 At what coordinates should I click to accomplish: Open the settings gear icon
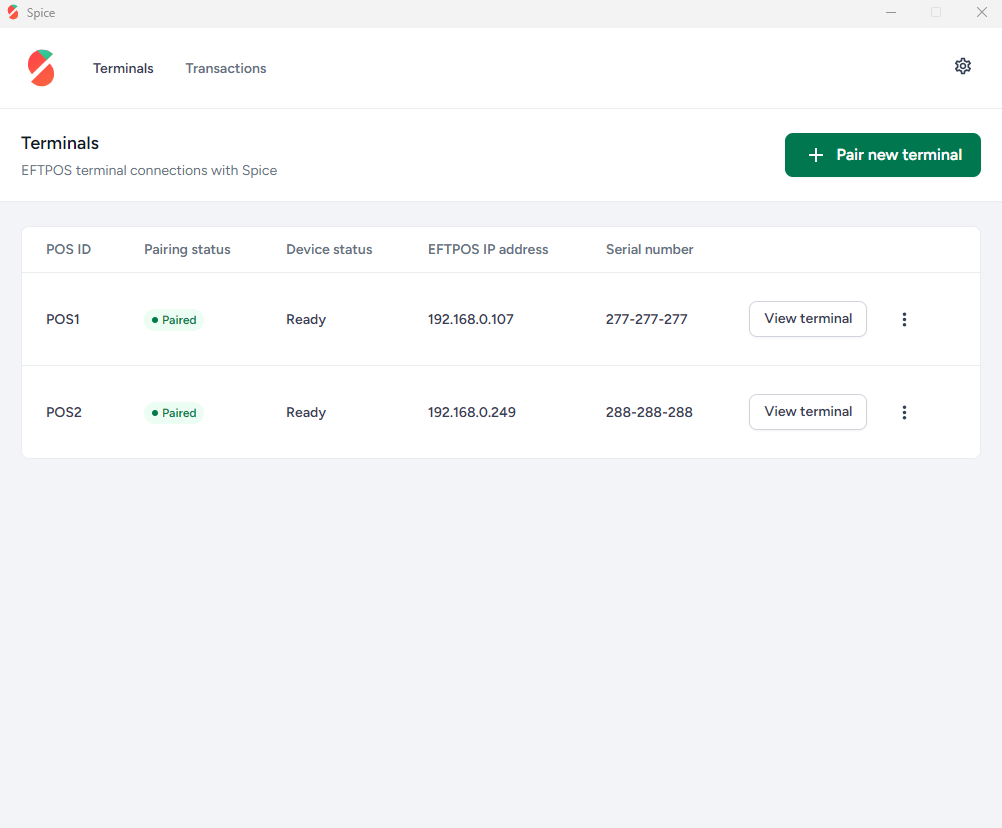(x=962, y=66)
